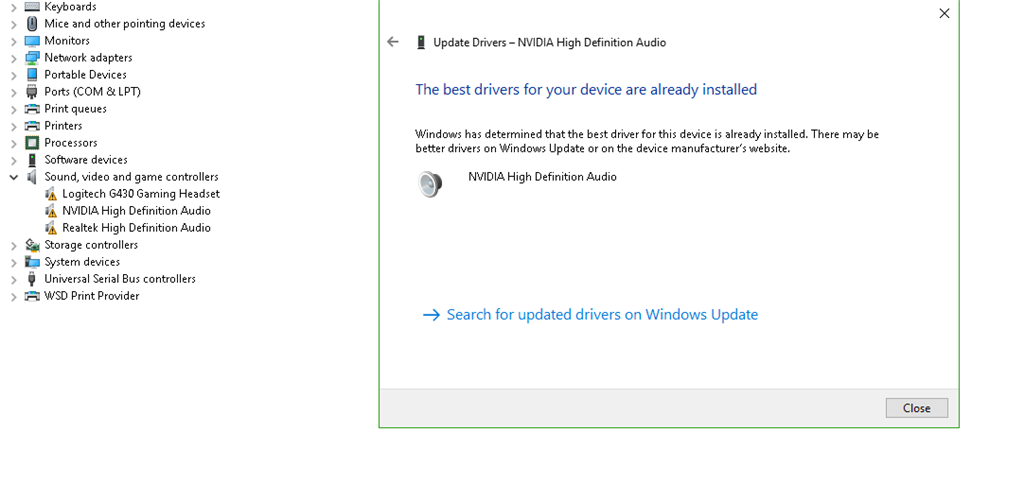
Task: Click the Monitors category icon
Action: tap(32, 40)
